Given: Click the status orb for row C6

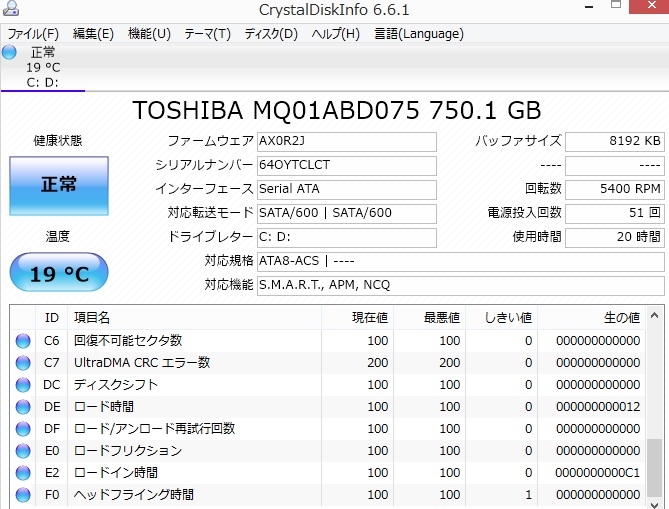Looking at the screenshot, I should 23,341.
